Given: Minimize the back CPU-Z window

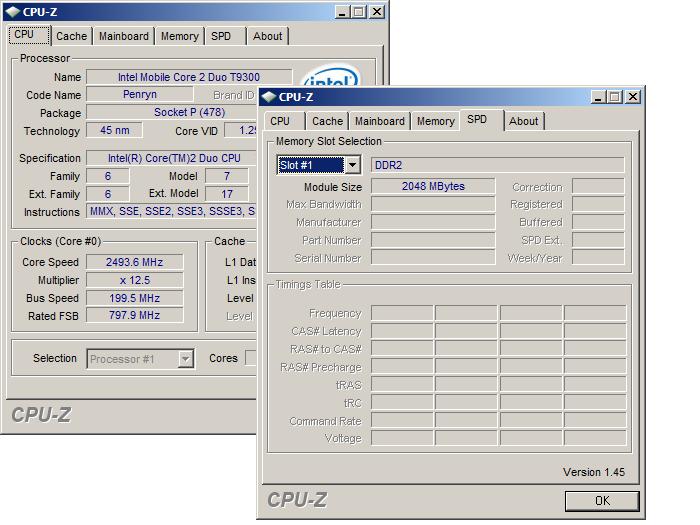Looking at the screenshot, I should (342, 12).
